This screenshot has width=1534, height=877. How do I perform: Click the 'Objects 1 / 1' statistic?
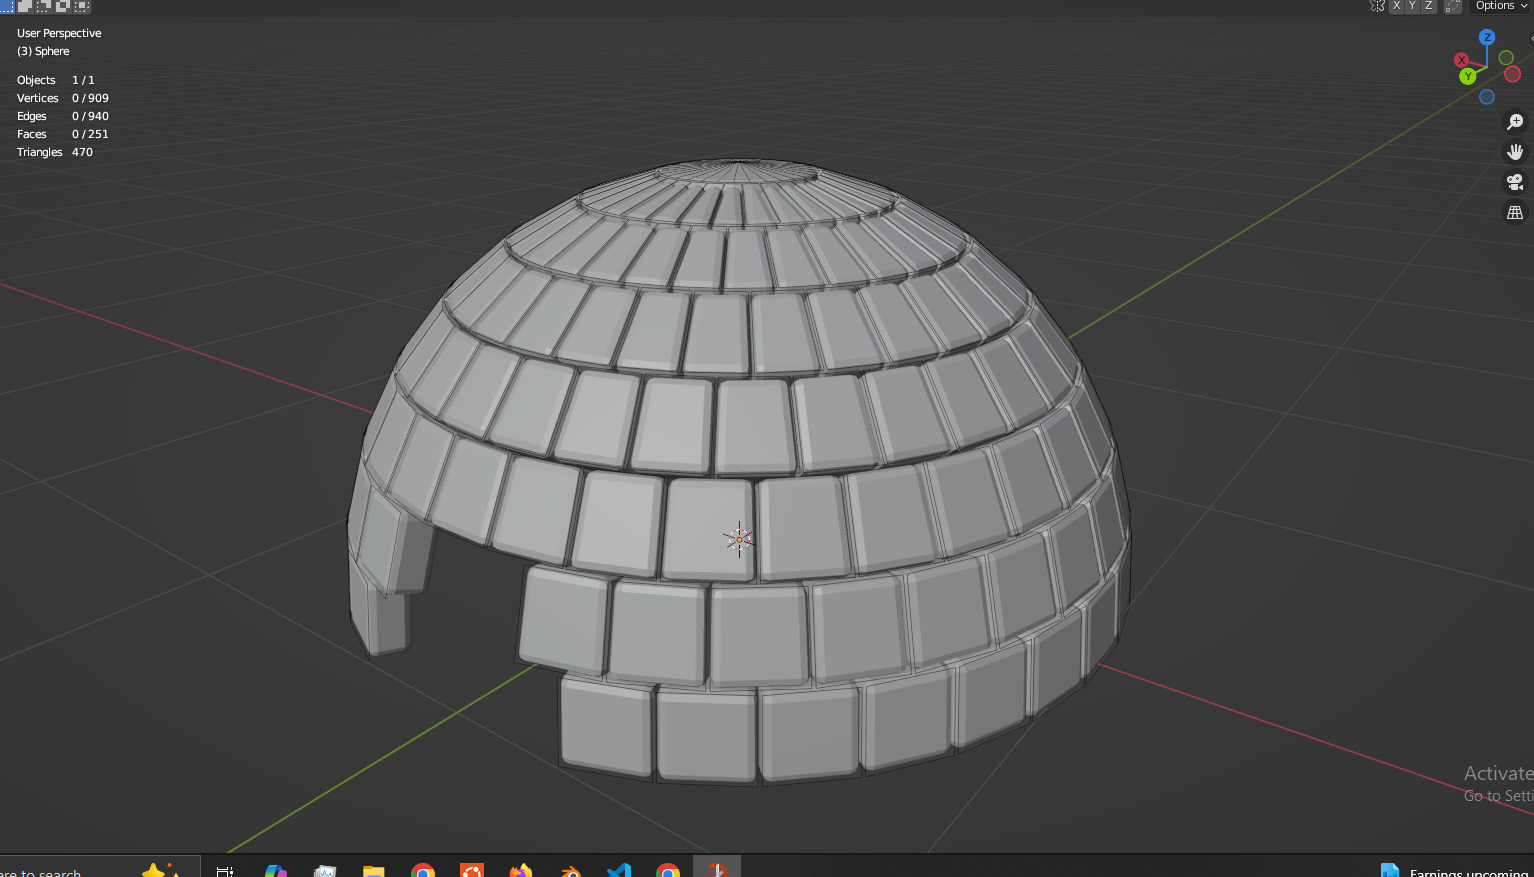56,80
